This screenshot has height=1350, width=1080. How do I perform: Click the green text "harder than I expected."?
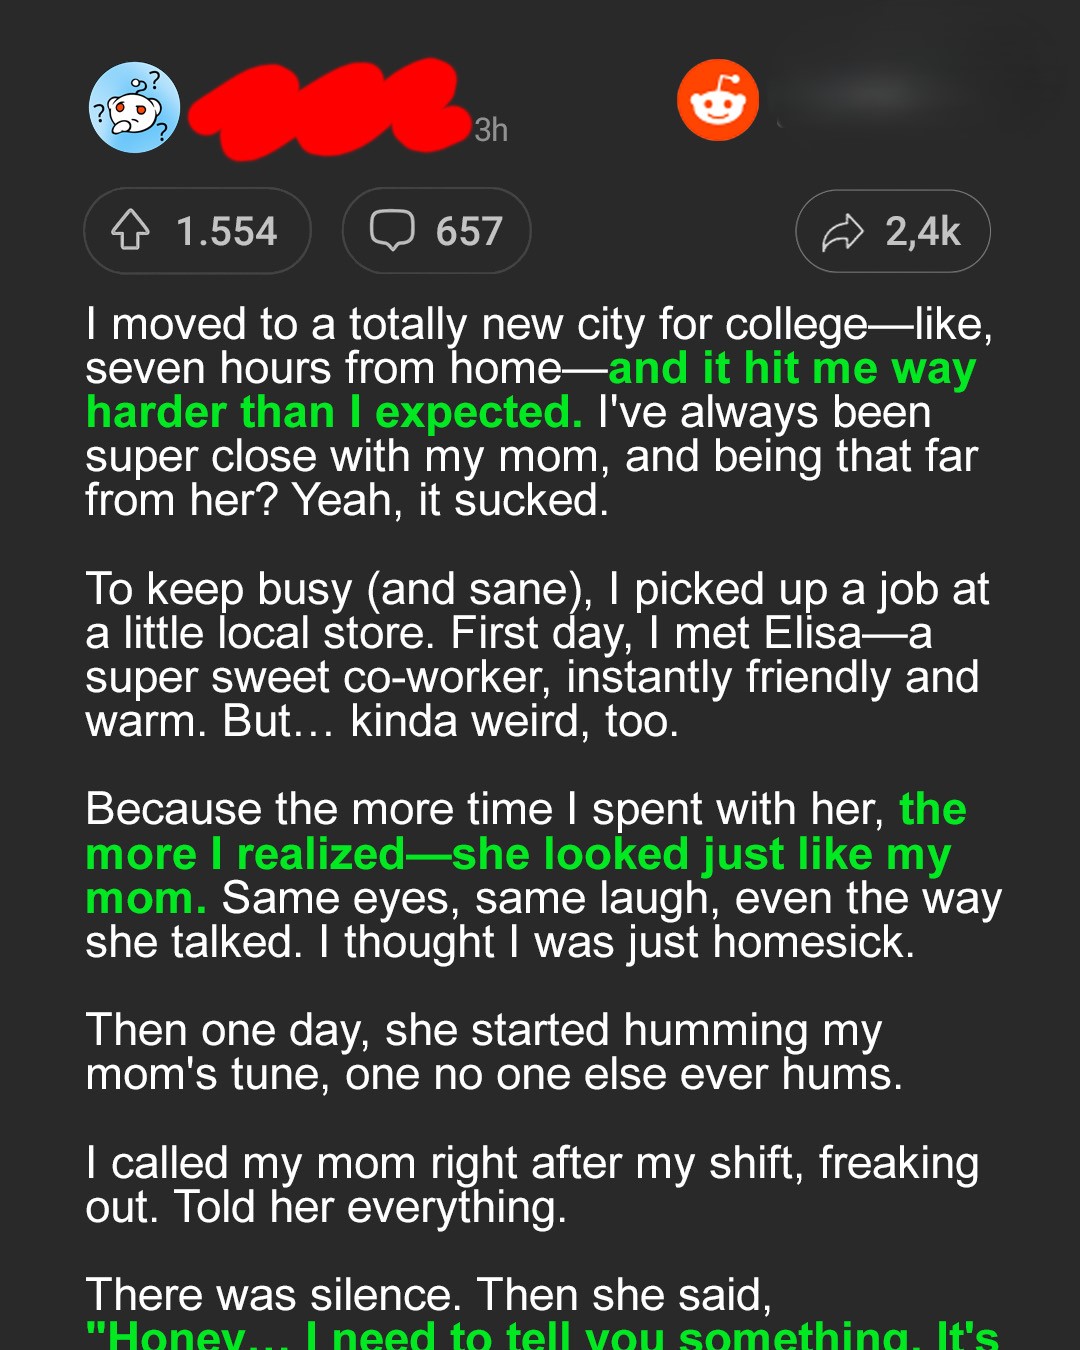click(334, 413)
